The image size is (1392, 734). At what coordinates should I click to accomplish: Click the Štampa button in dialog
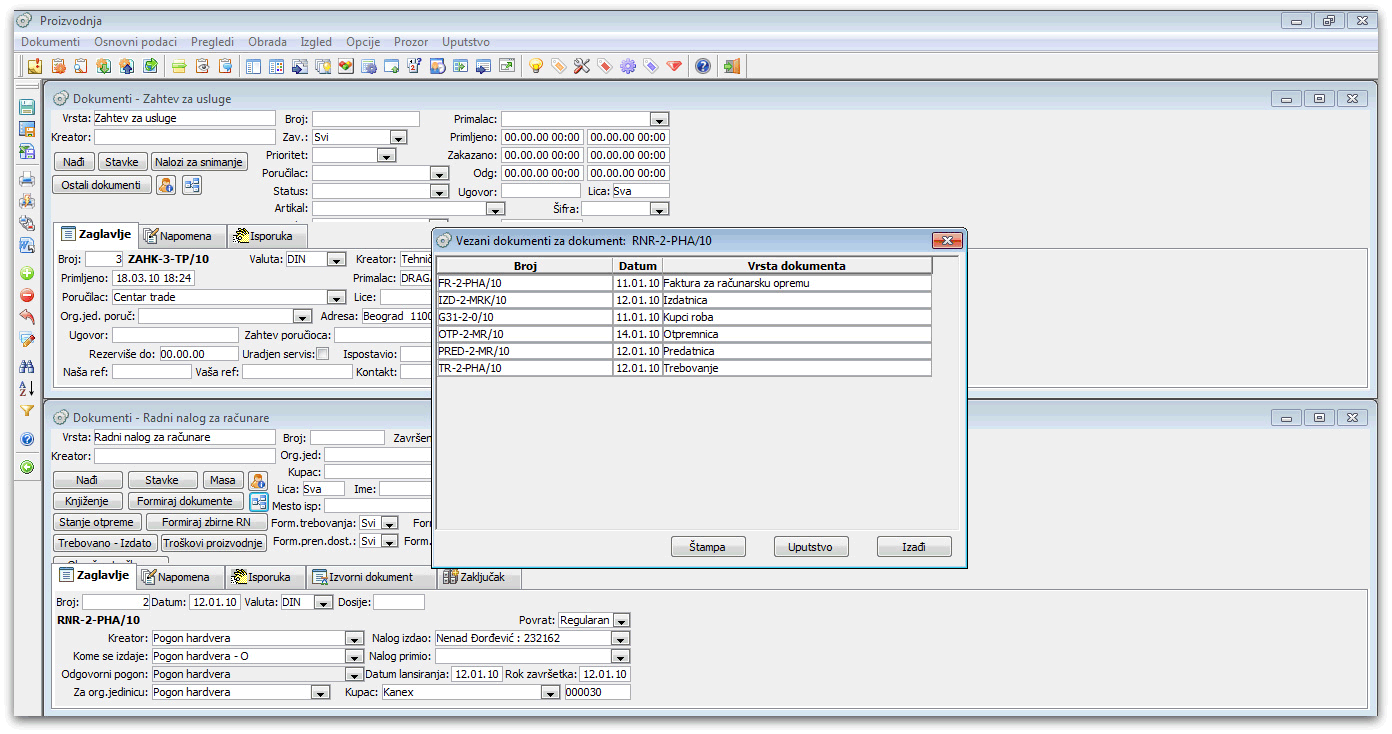click(708, 547)
